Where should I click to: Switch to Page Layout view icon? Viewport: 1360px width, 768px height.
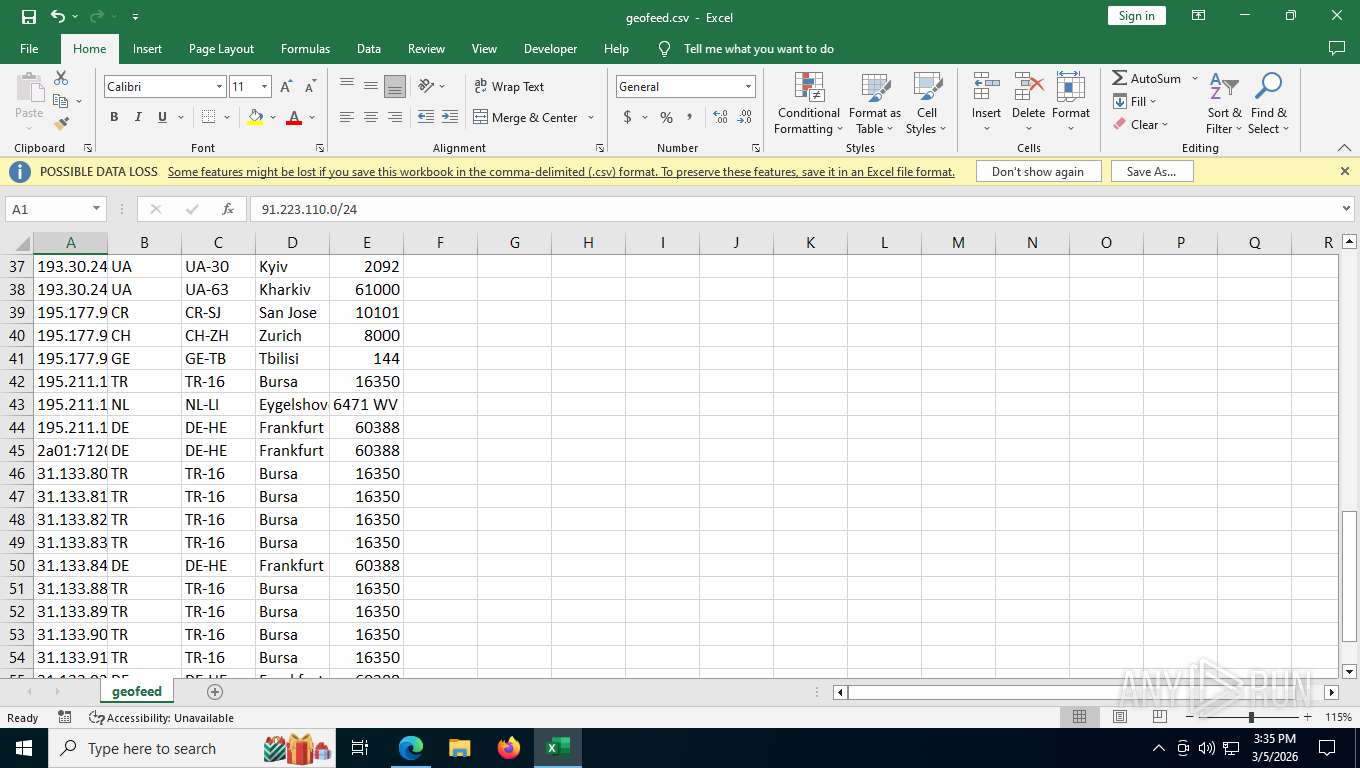tap(1120, 717)
